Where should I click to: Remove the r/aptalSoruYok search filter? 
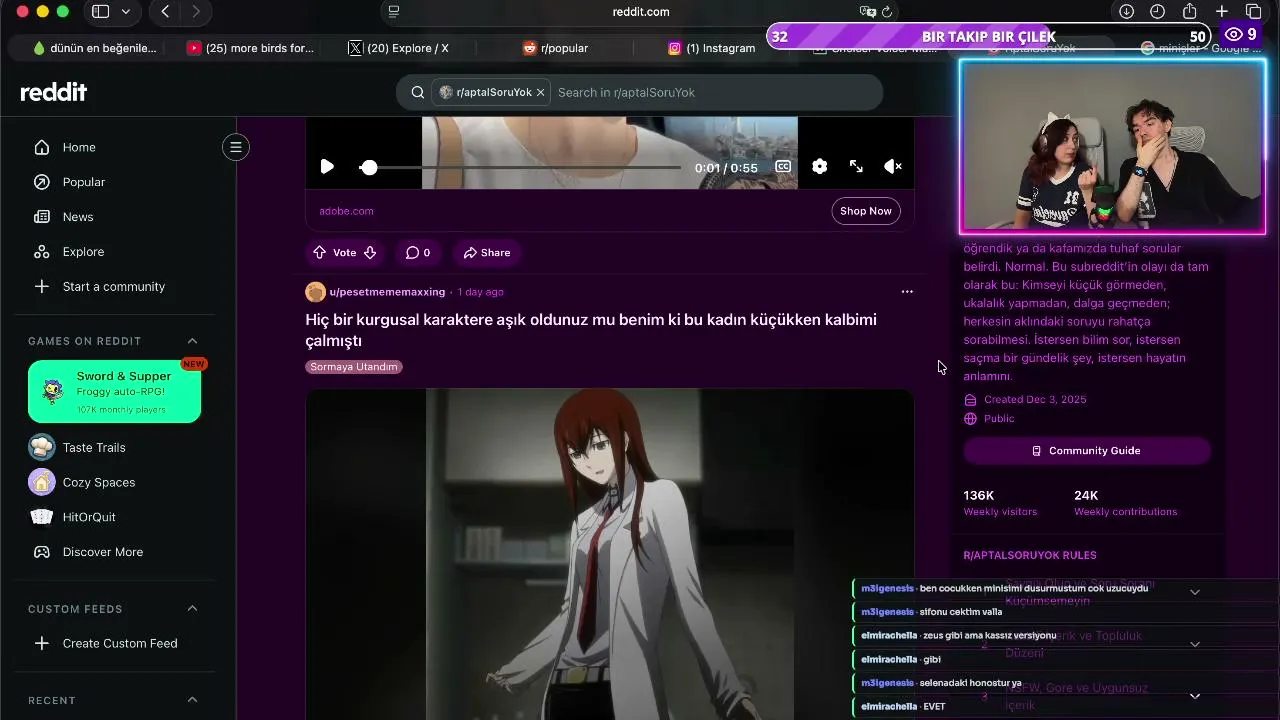click(x=541, y=92)
